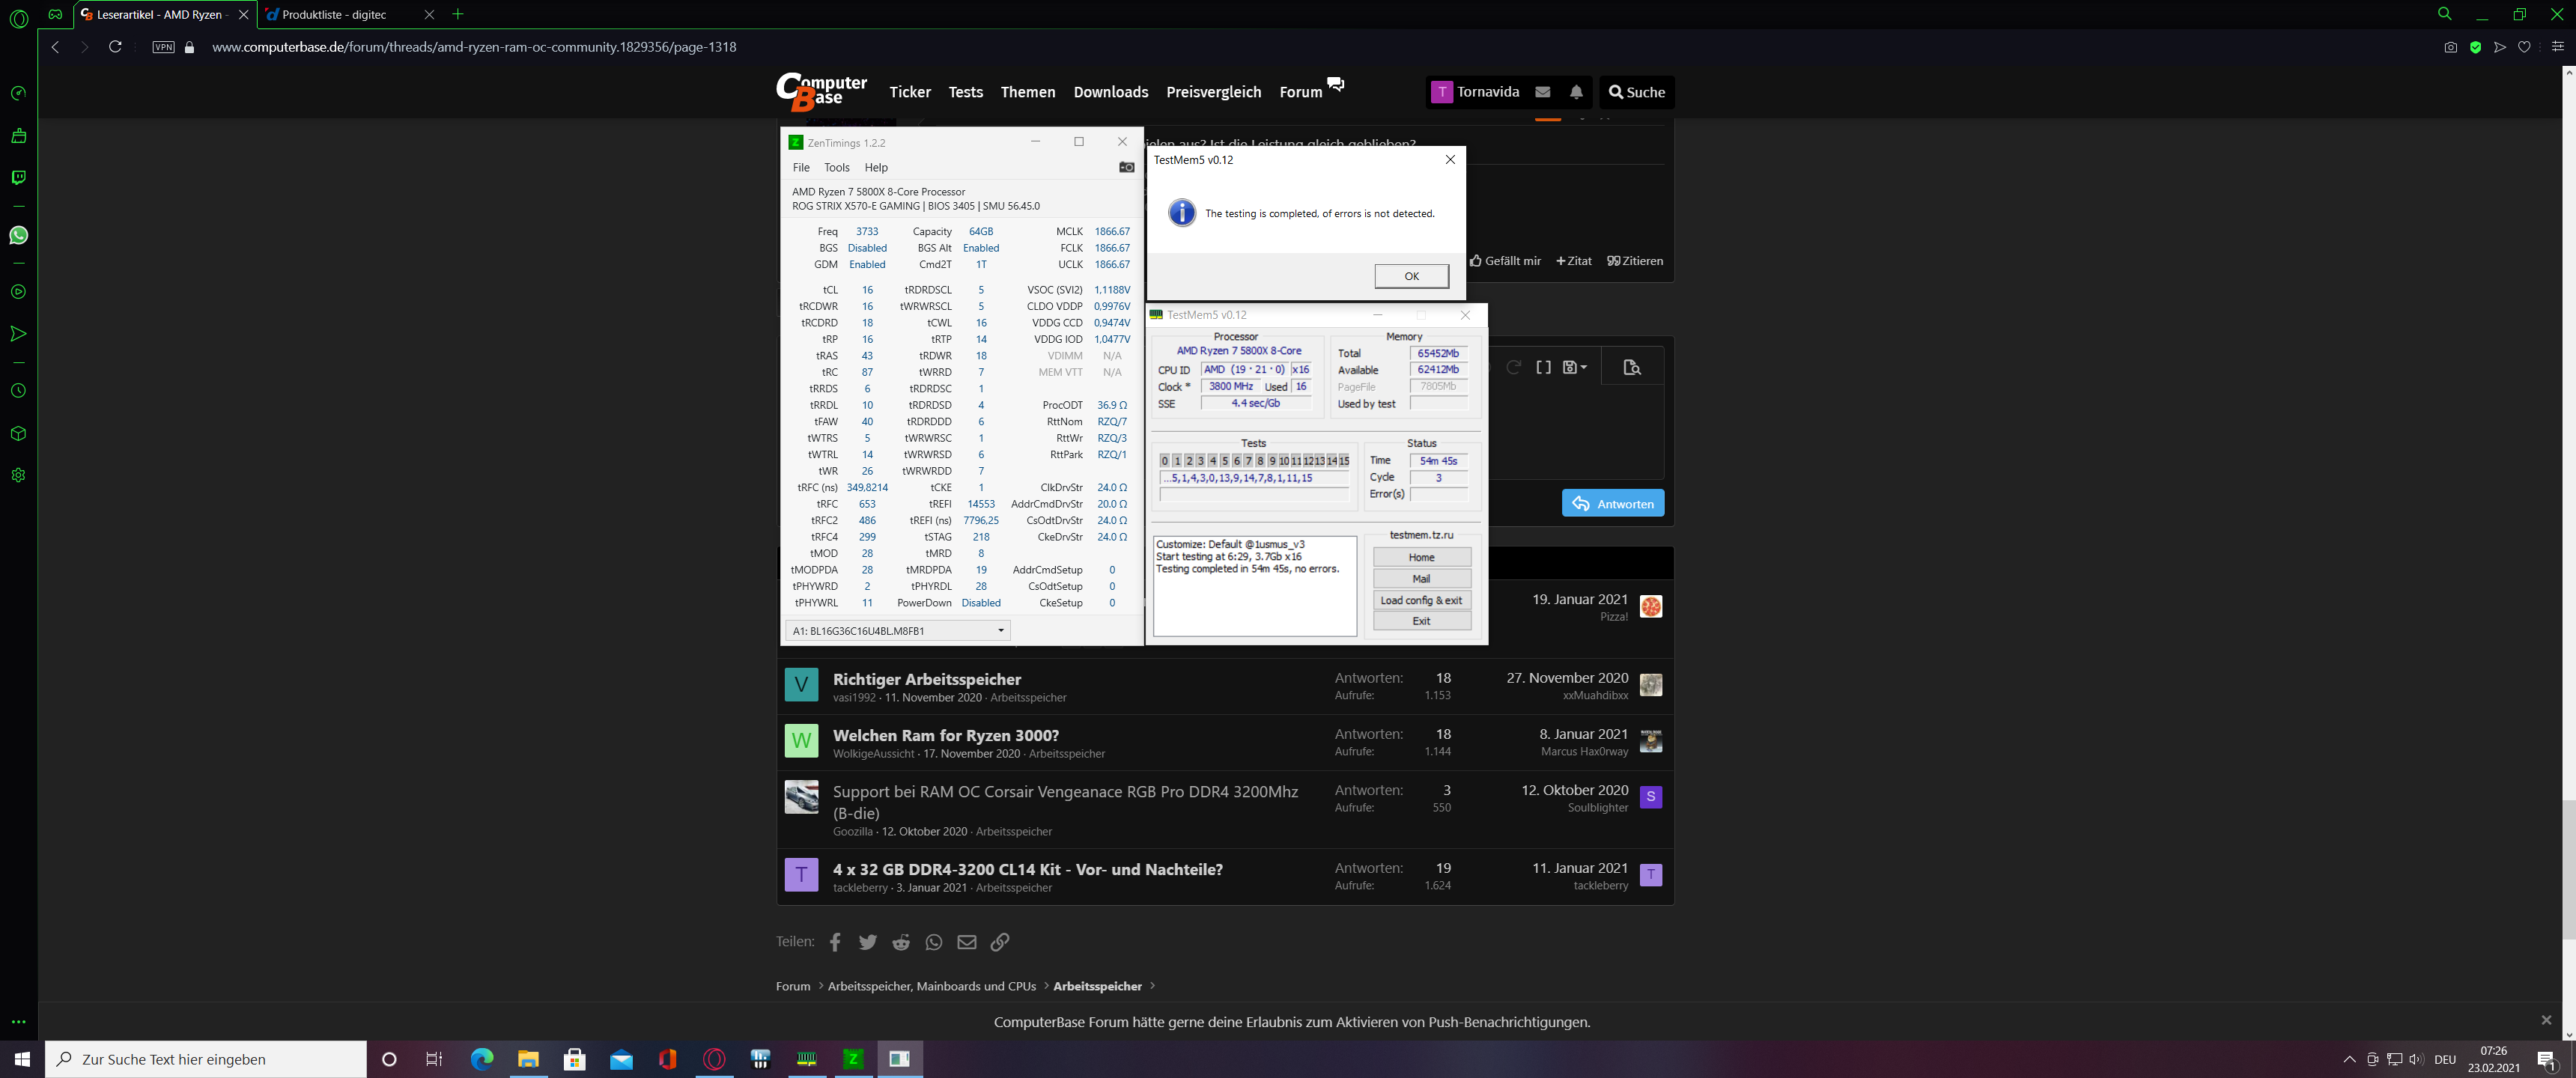The image size is (2576, 1078).
Task: Expand the memory module A1 dropdown
Action: 1000,631
